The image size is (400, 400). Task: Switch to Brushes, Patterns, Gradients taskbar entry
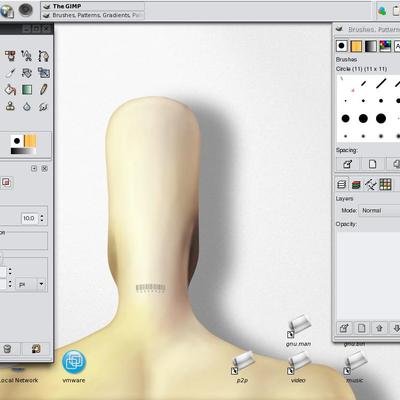coord(93,15)
